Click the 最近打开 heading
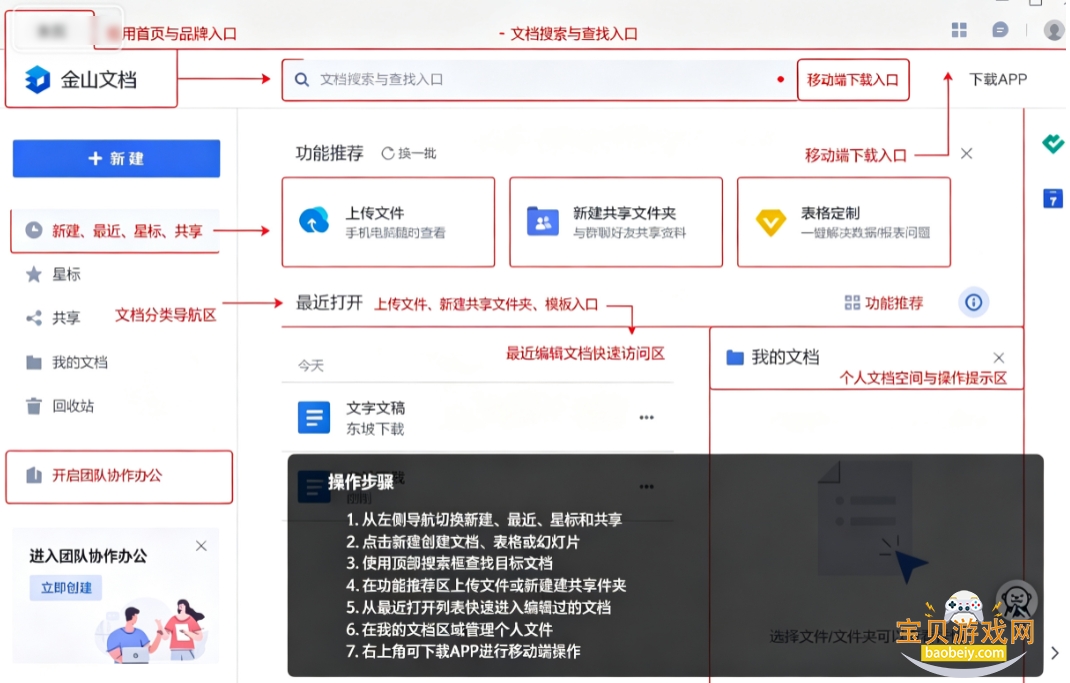This screenshot has width=1070, height=683. coord(329,303)
